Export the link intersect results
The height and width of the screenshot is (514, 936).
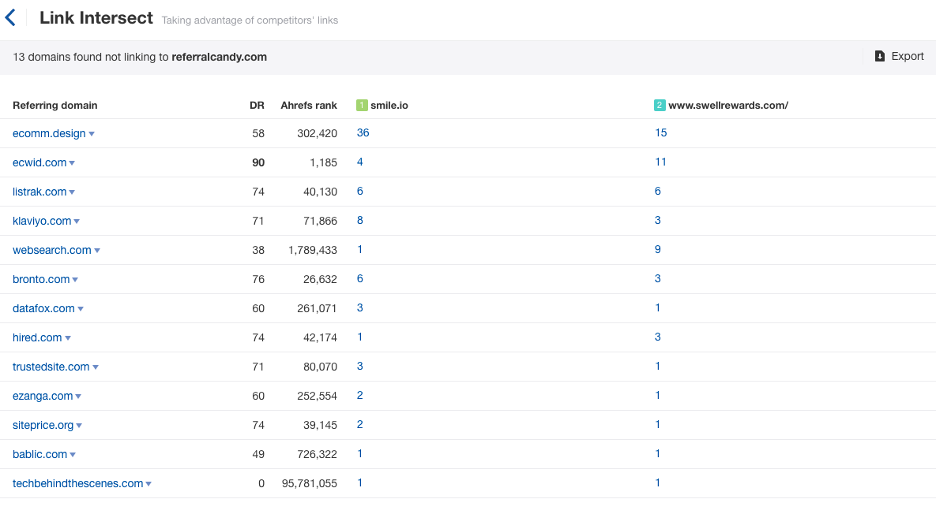point(899,56)
